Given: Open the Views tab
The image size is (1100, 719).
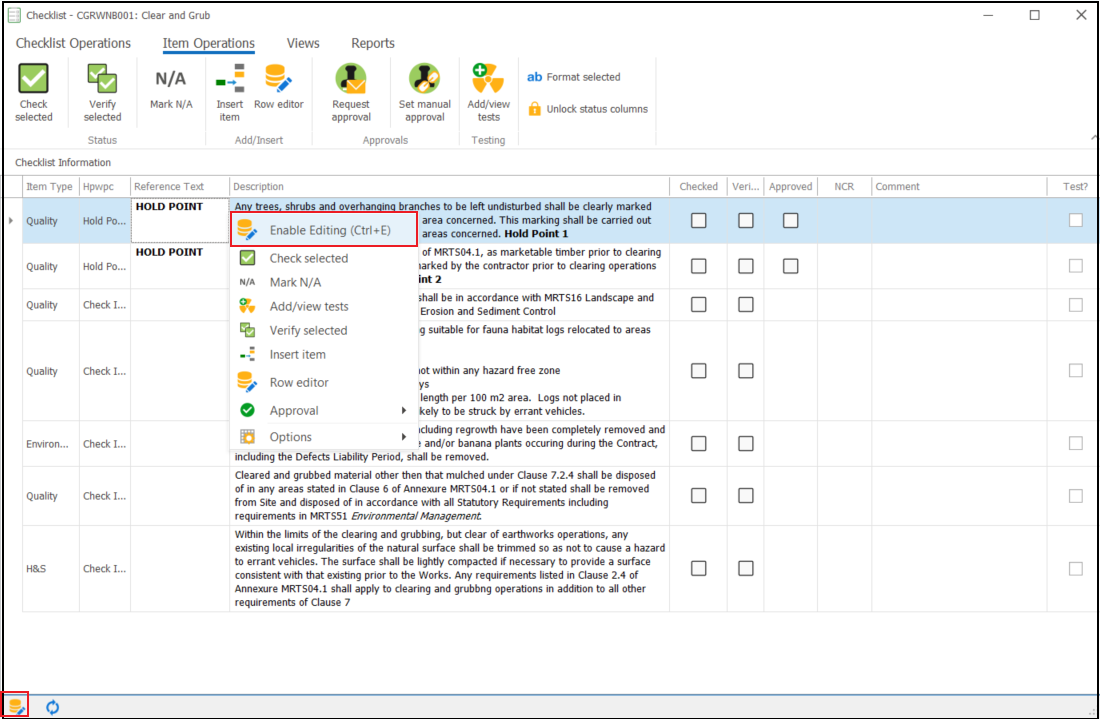Looking at the screenshot, I should coord(303,43).
